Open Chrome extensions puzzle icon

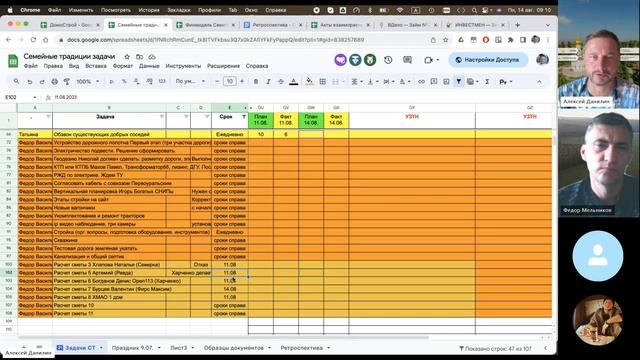[x=510, y=40]
